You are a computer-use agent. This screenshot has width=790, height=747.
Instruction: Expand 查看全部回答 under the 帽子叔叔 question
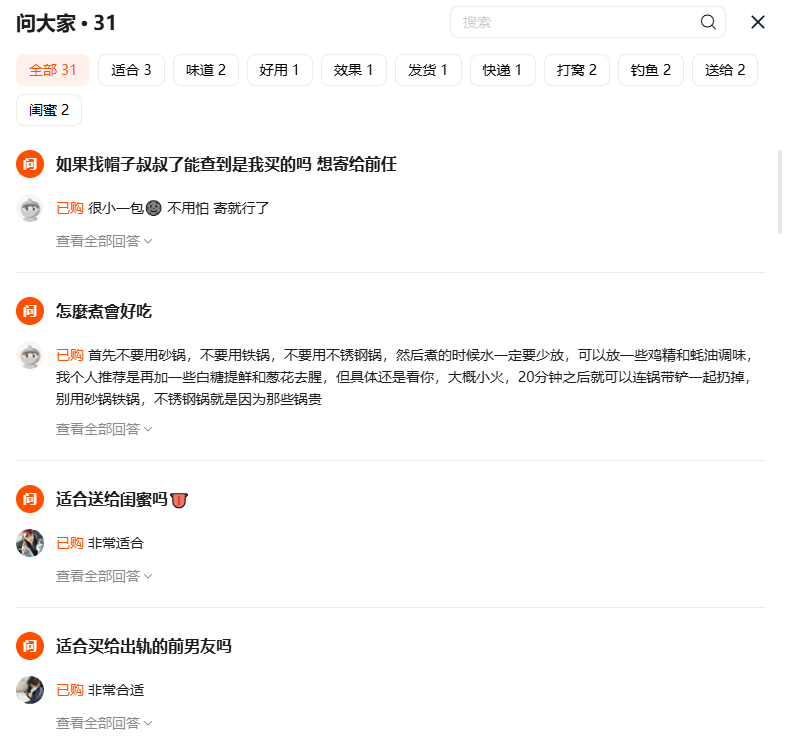[104, 241]
